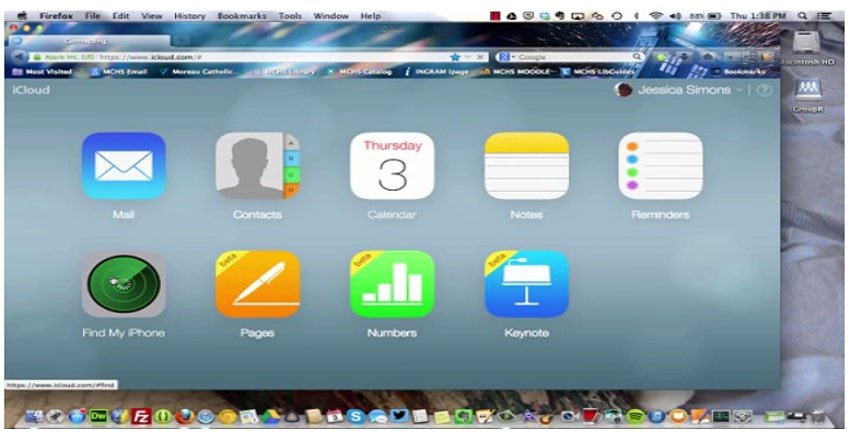Image resolution: width=850 pixels, height=436 pixels.
Task: Open Twitter from the Dock
Action: [399, 416]
